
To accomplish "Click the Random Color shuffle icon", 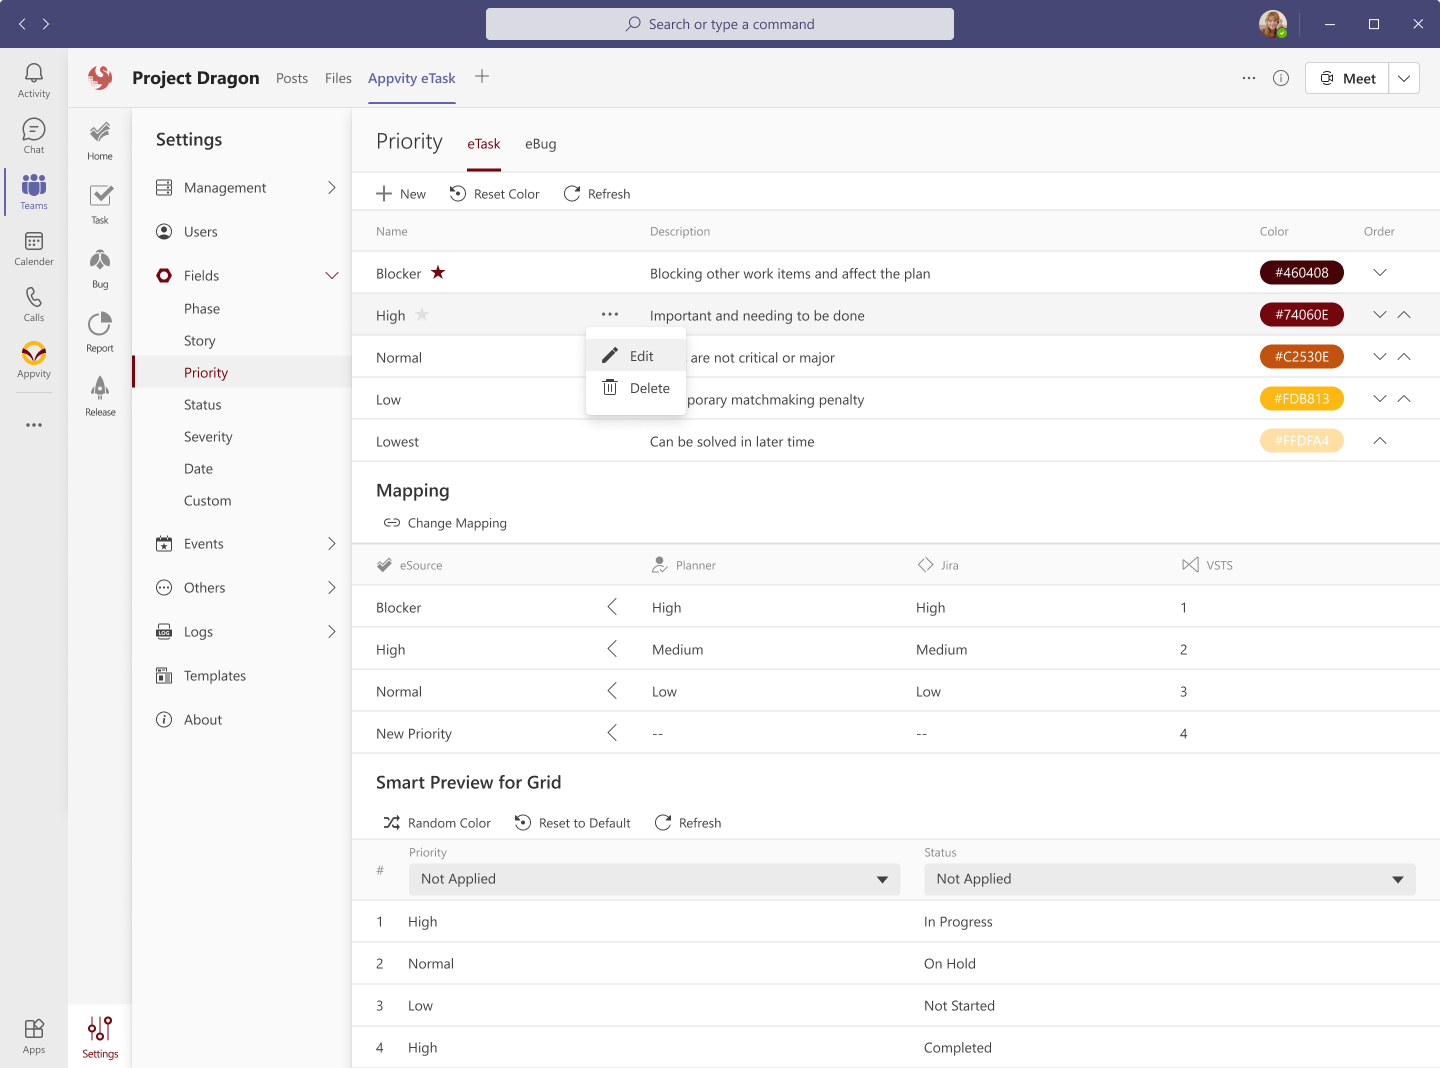I will tap(391, 823).
